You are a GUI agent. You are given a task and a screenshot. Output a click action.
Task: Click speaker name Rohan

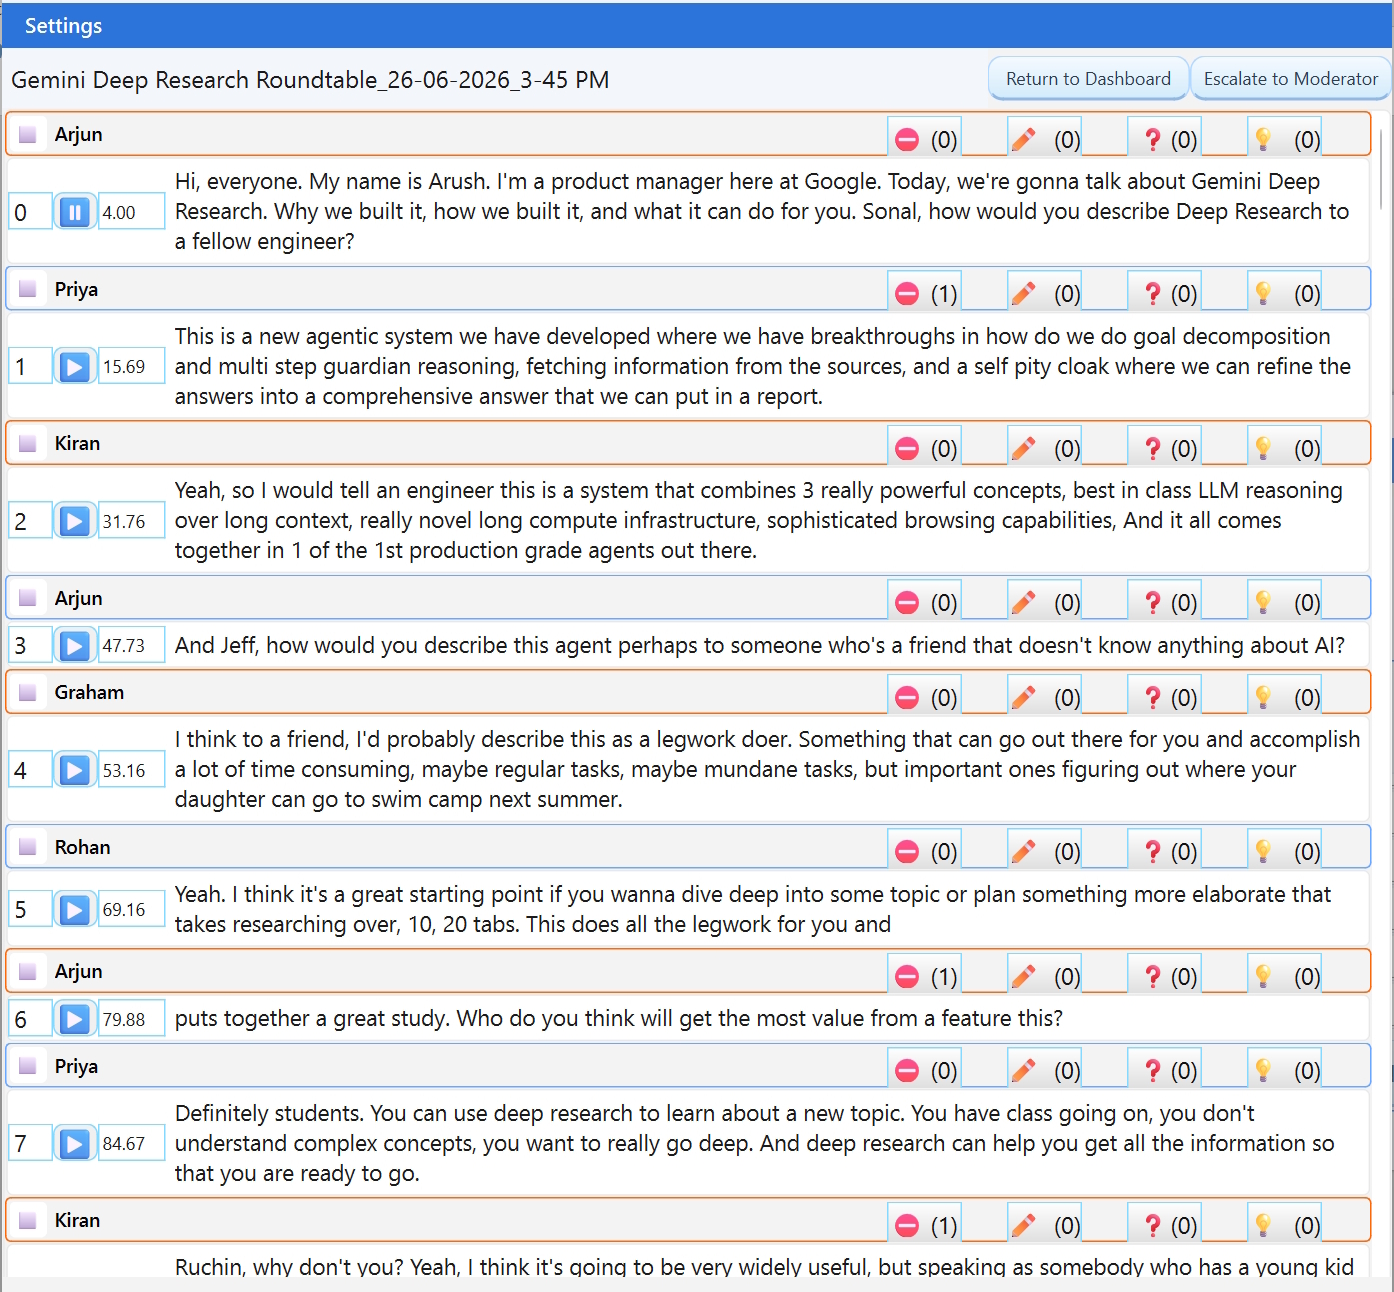[x=82, y=847]
